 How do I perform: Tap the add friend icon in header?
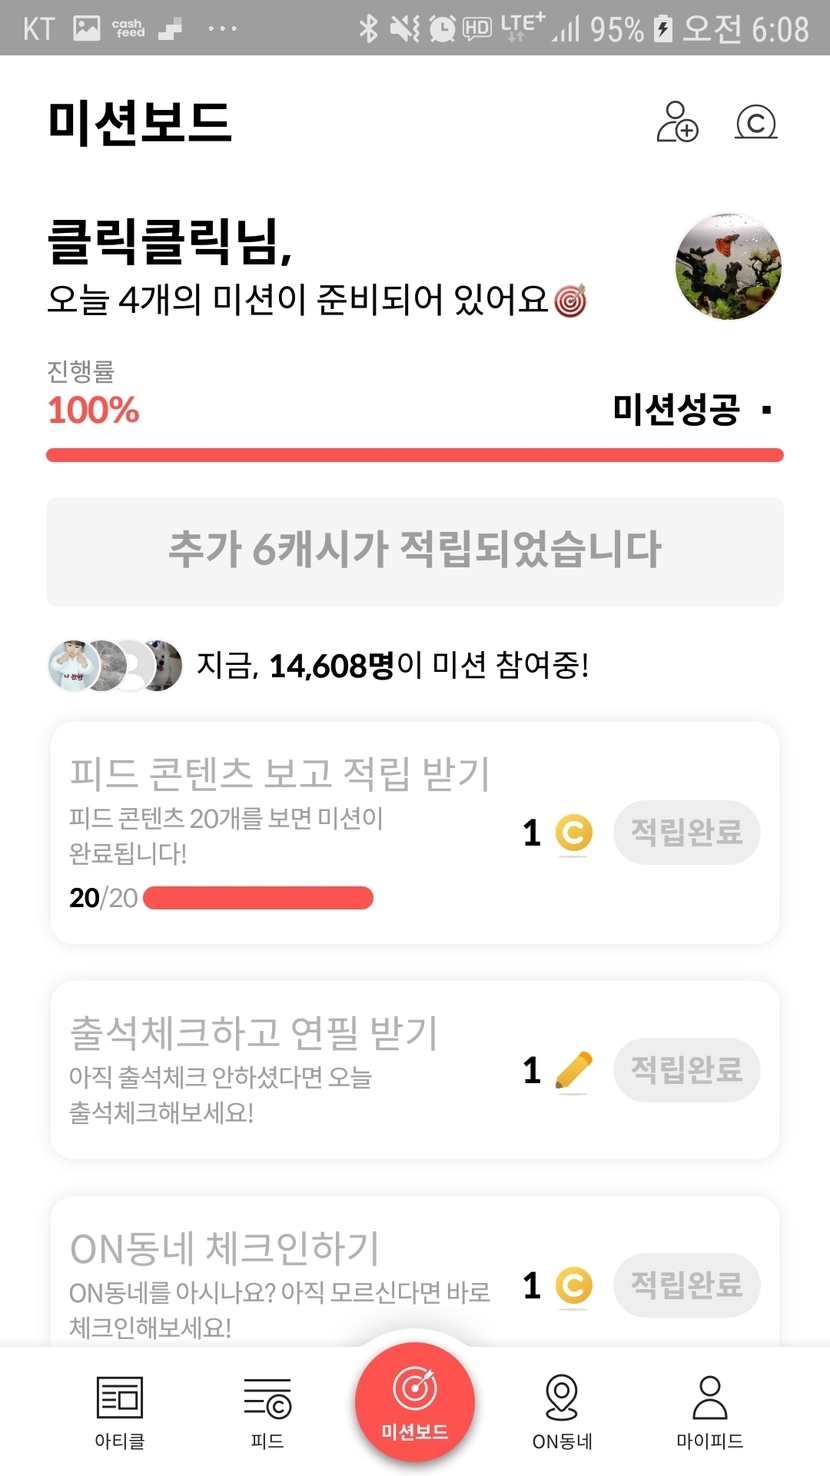pyautogui.click(x=677, y=122)
